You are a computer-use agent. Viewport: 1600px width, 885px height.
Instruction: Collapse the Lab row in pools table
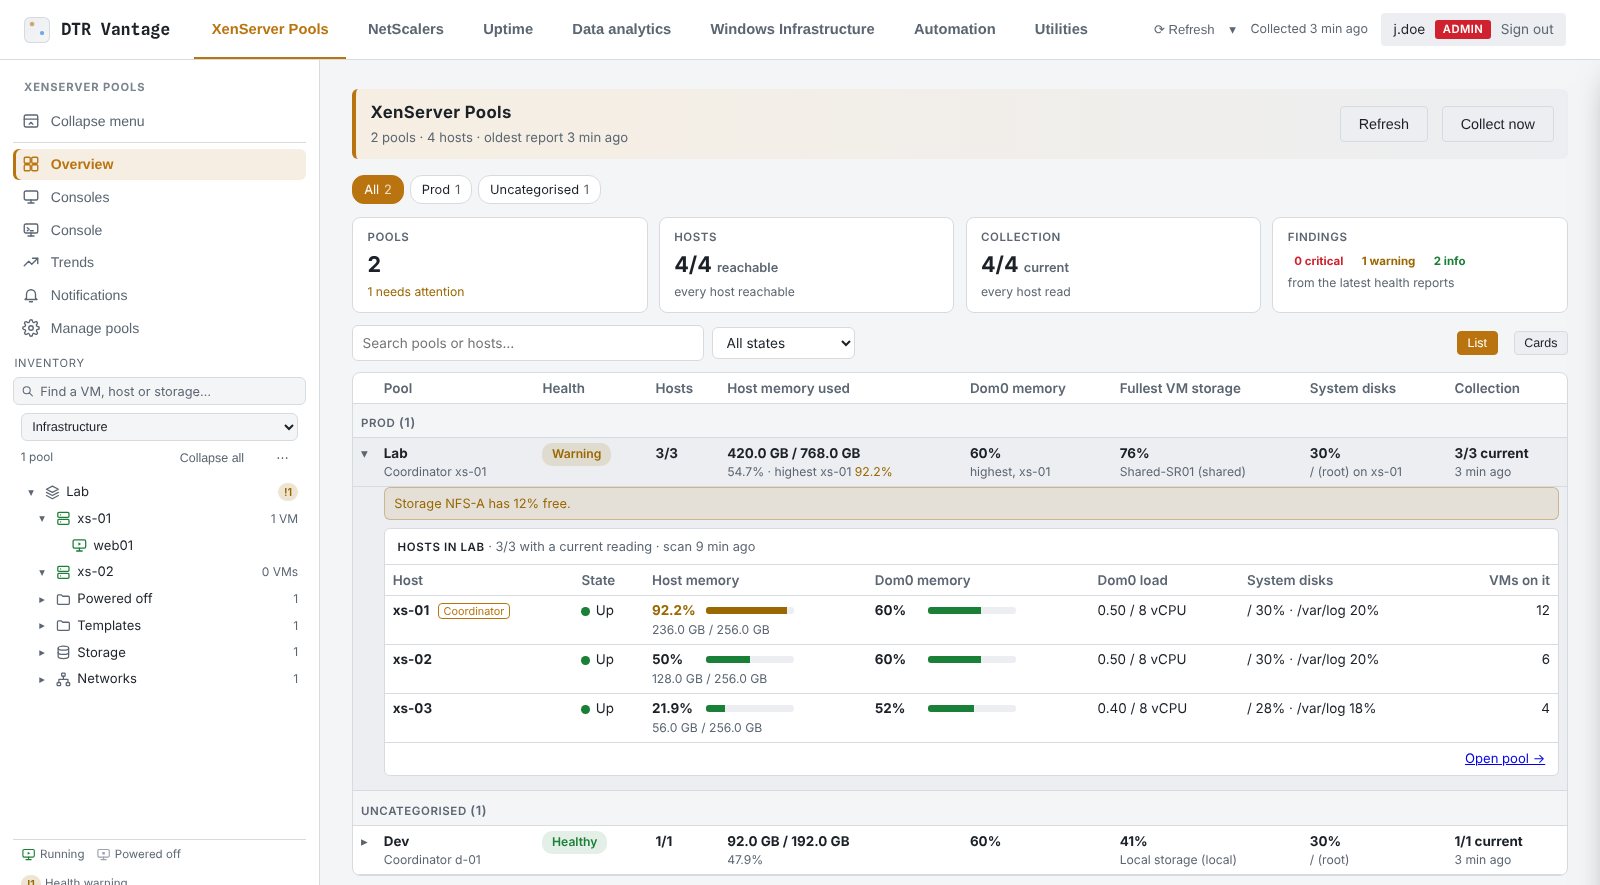pyautogui.click(x=365, y=454)
